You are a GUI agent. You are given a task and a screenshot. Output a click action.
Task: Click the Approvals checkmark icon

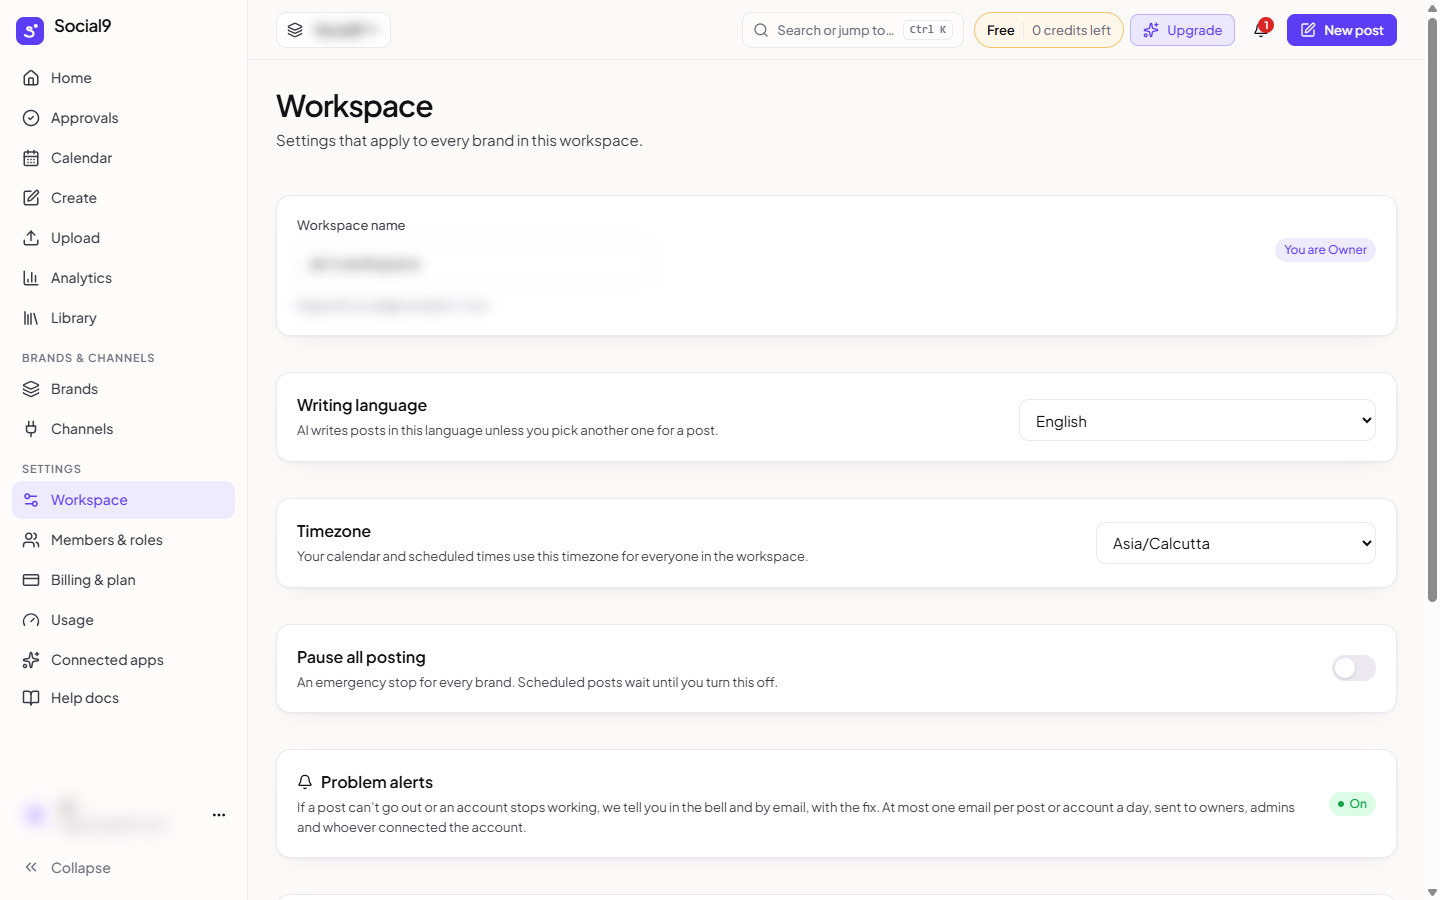(x=31, y=118)
